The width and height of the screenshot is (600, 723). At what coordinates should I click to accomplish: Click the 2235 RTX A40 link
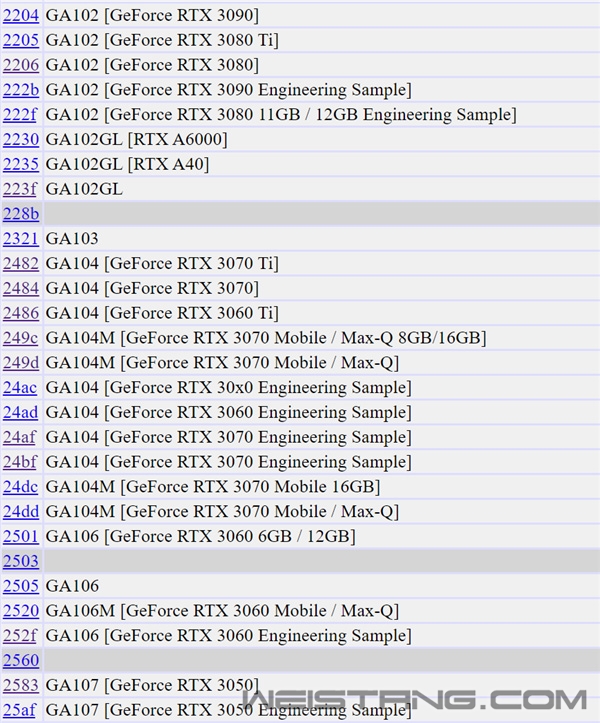coord(20,164)
